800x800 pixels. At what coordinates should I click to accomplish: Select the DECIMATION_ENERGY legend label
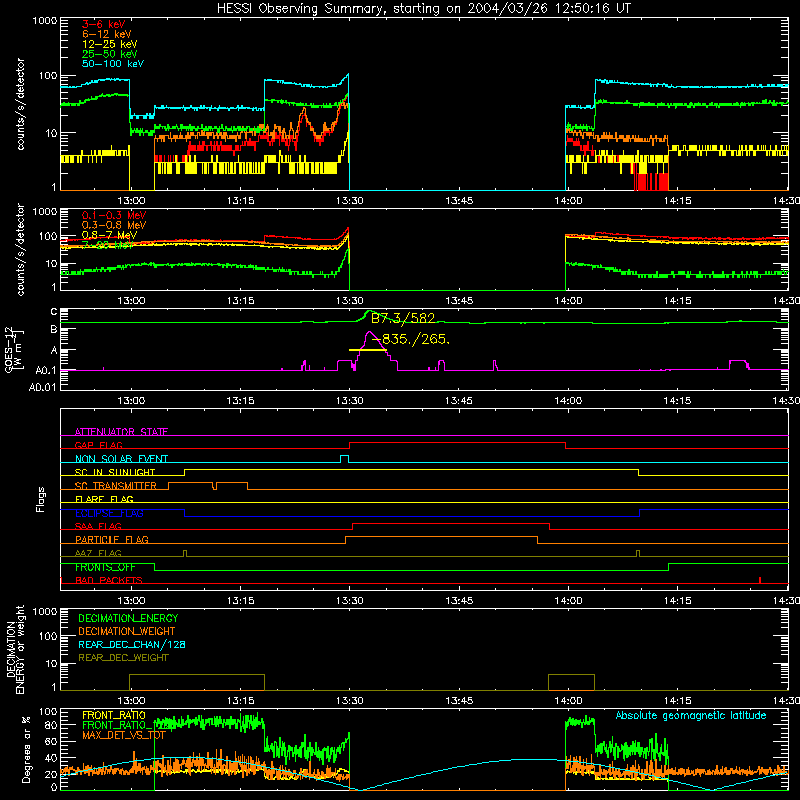click(x=128, y=618)
